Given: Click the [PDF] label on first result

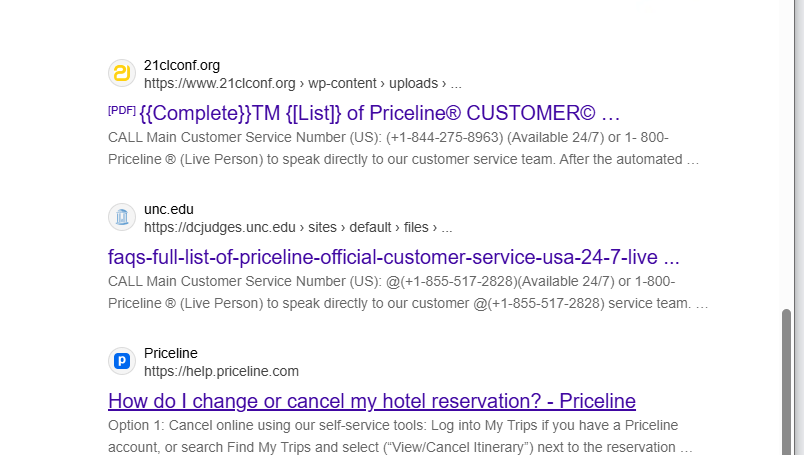Looking at the screenshot, I should click(121, 109).
